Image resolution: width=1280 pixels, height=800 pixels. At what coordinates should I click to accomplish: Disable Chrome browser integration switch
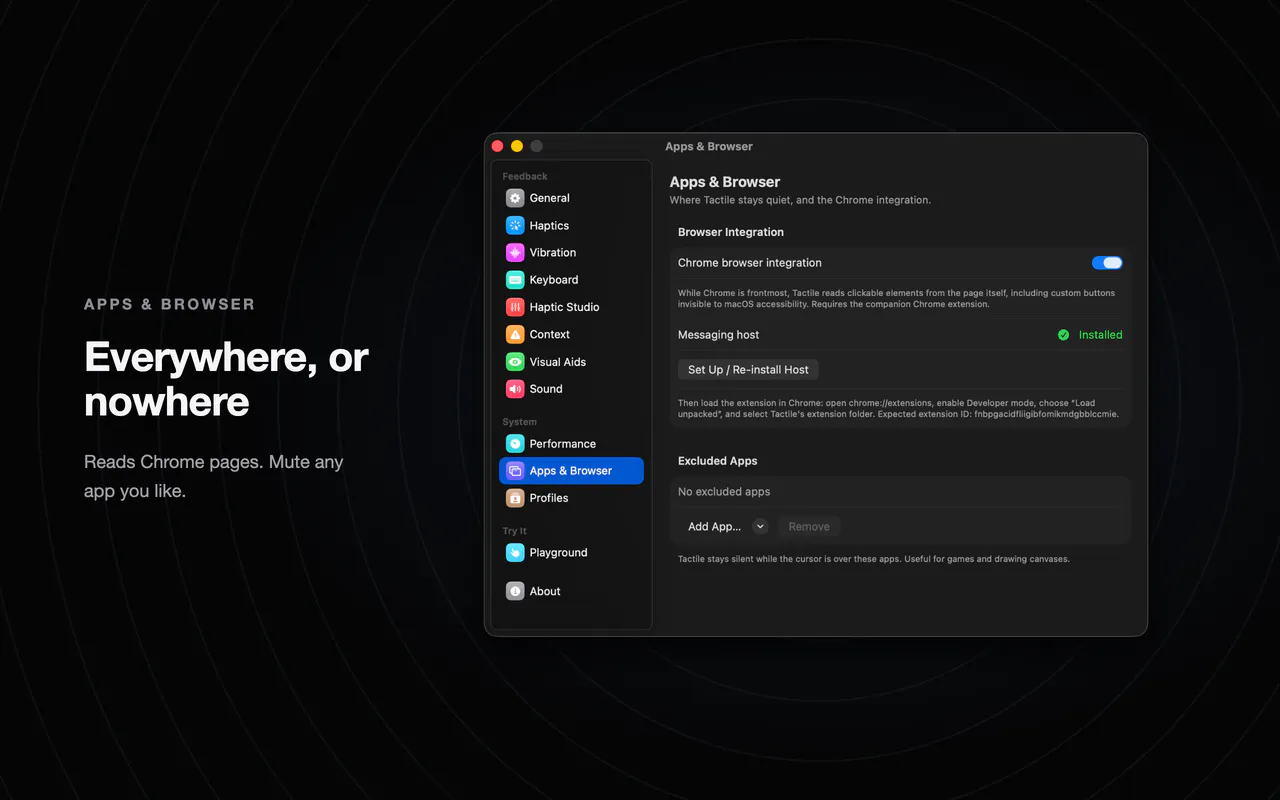pos(1107,263)
